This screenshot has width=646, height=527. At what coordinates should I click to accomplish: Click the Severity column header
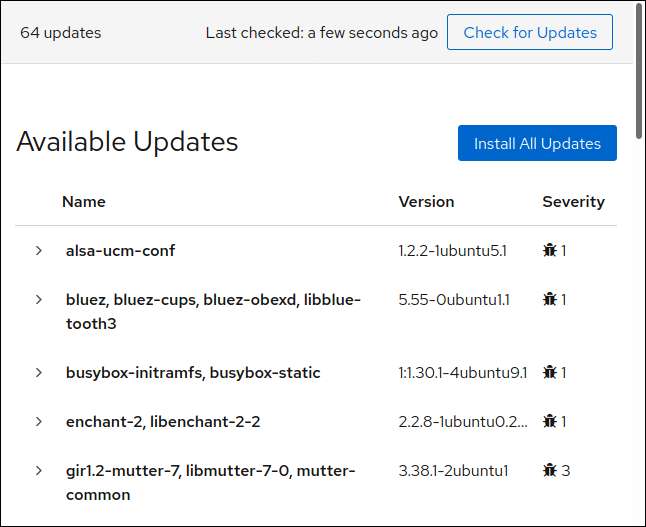coord(573,202)
